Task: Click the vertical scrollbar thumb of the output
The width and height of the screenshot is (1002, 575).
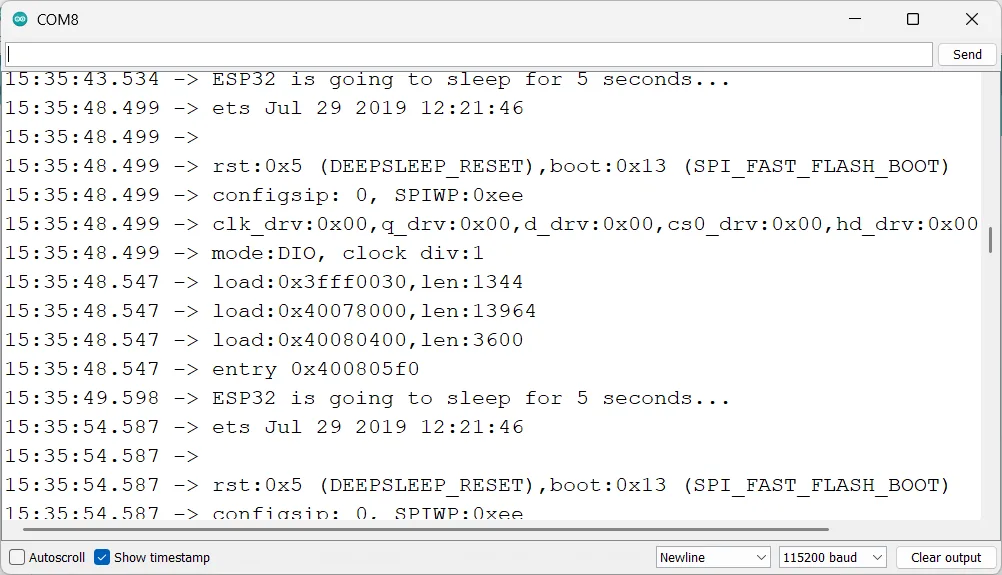Action: 990,240
